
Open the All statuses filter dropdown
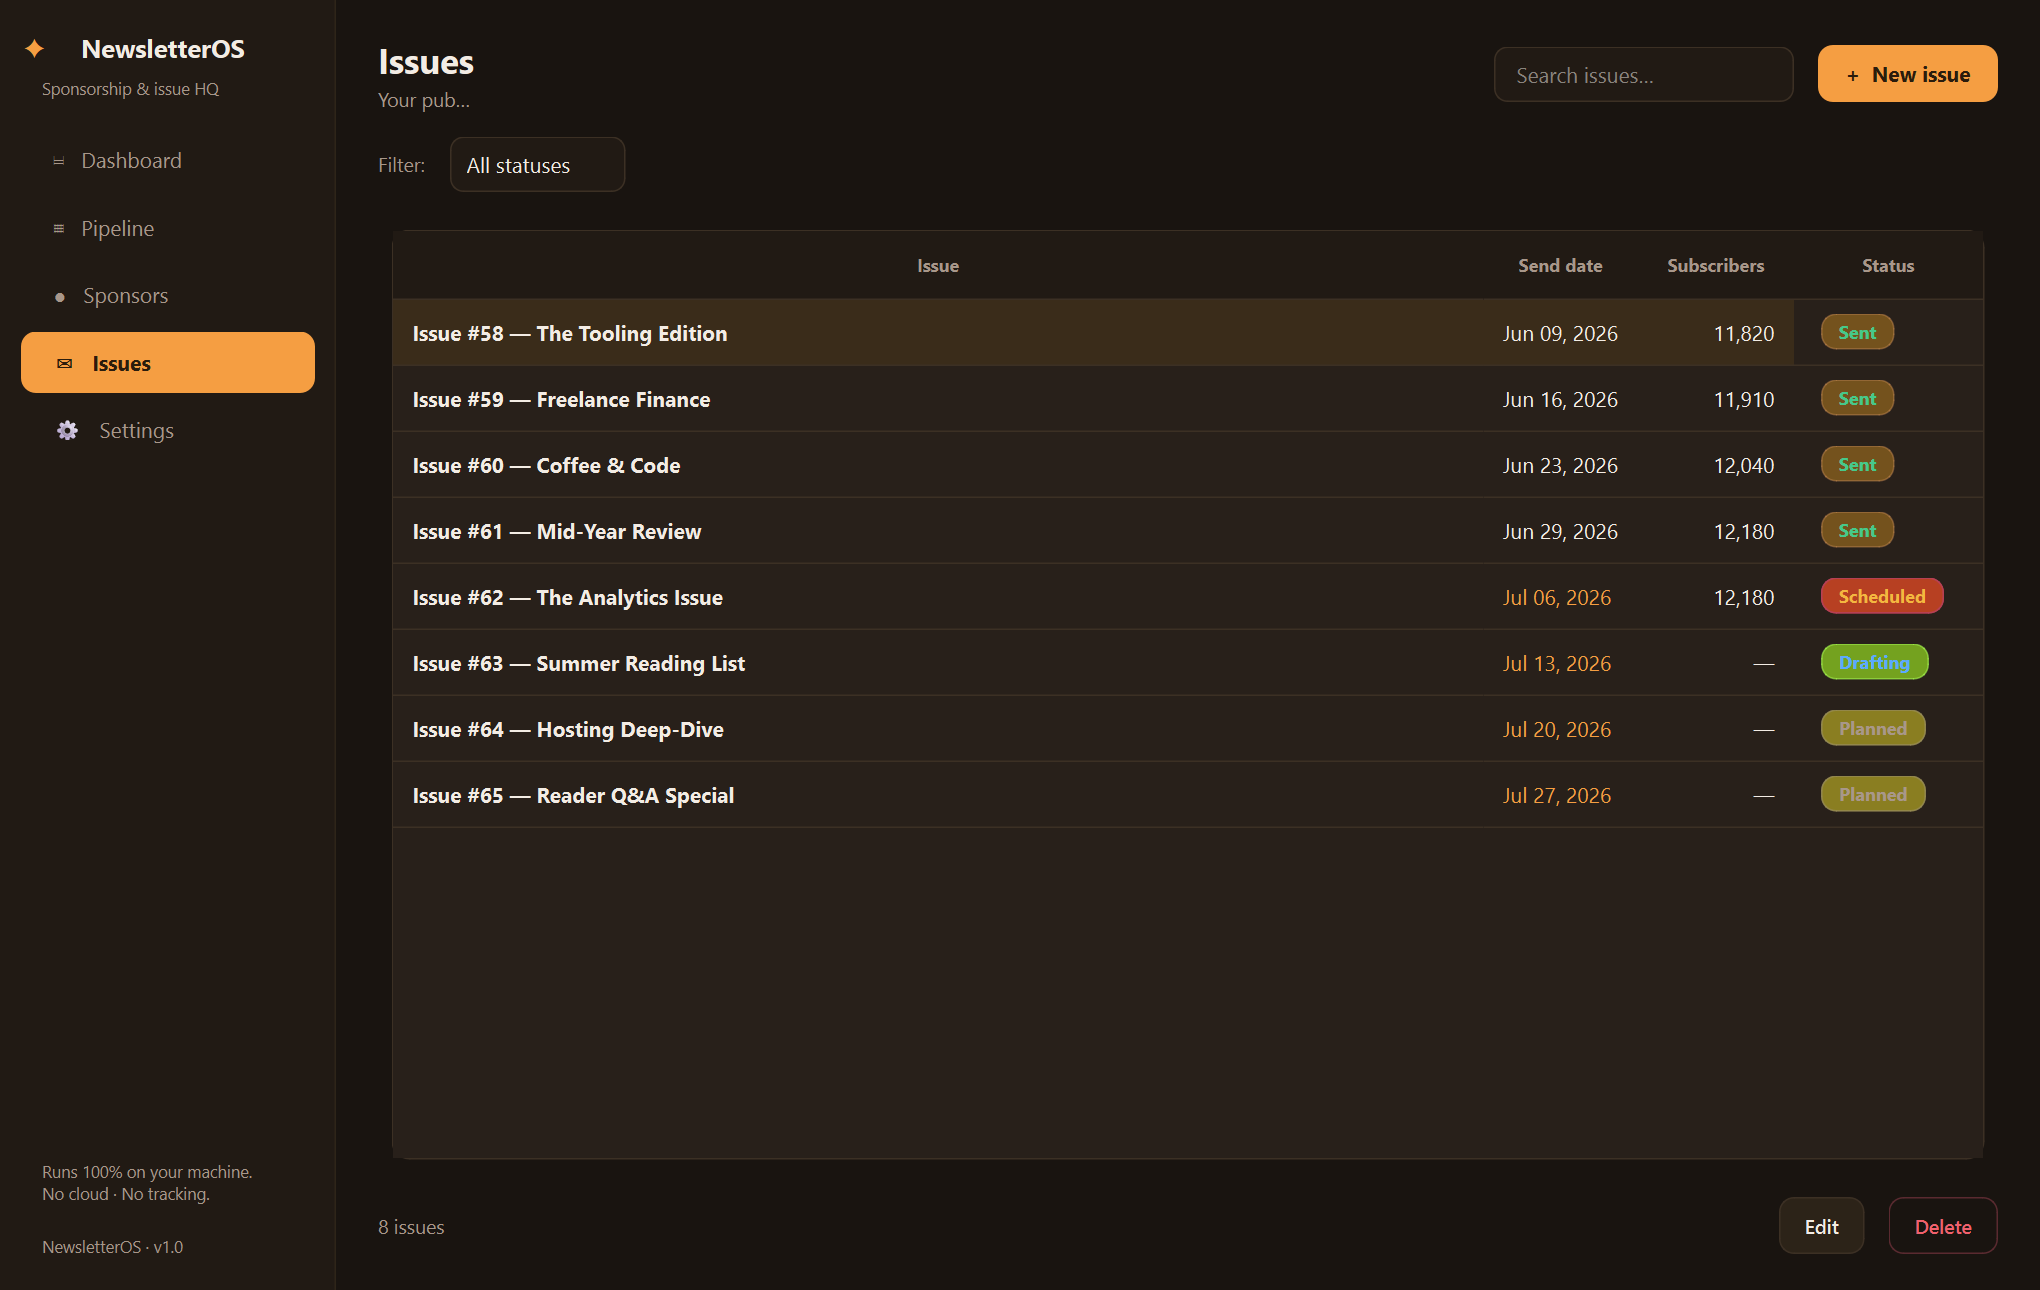[x=537, y=165]
